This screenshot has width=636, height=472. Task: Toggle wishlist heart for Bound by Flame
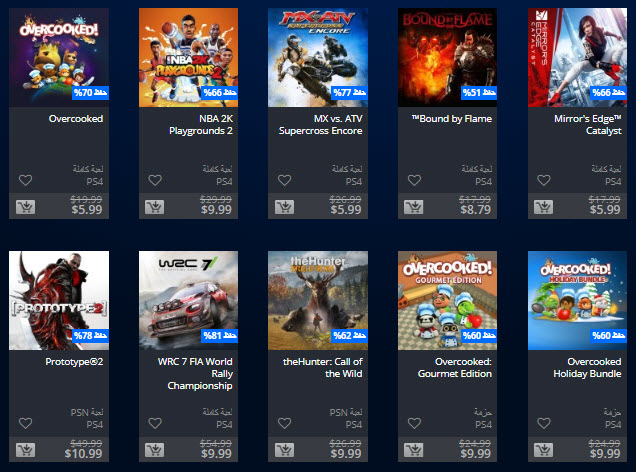414,180
